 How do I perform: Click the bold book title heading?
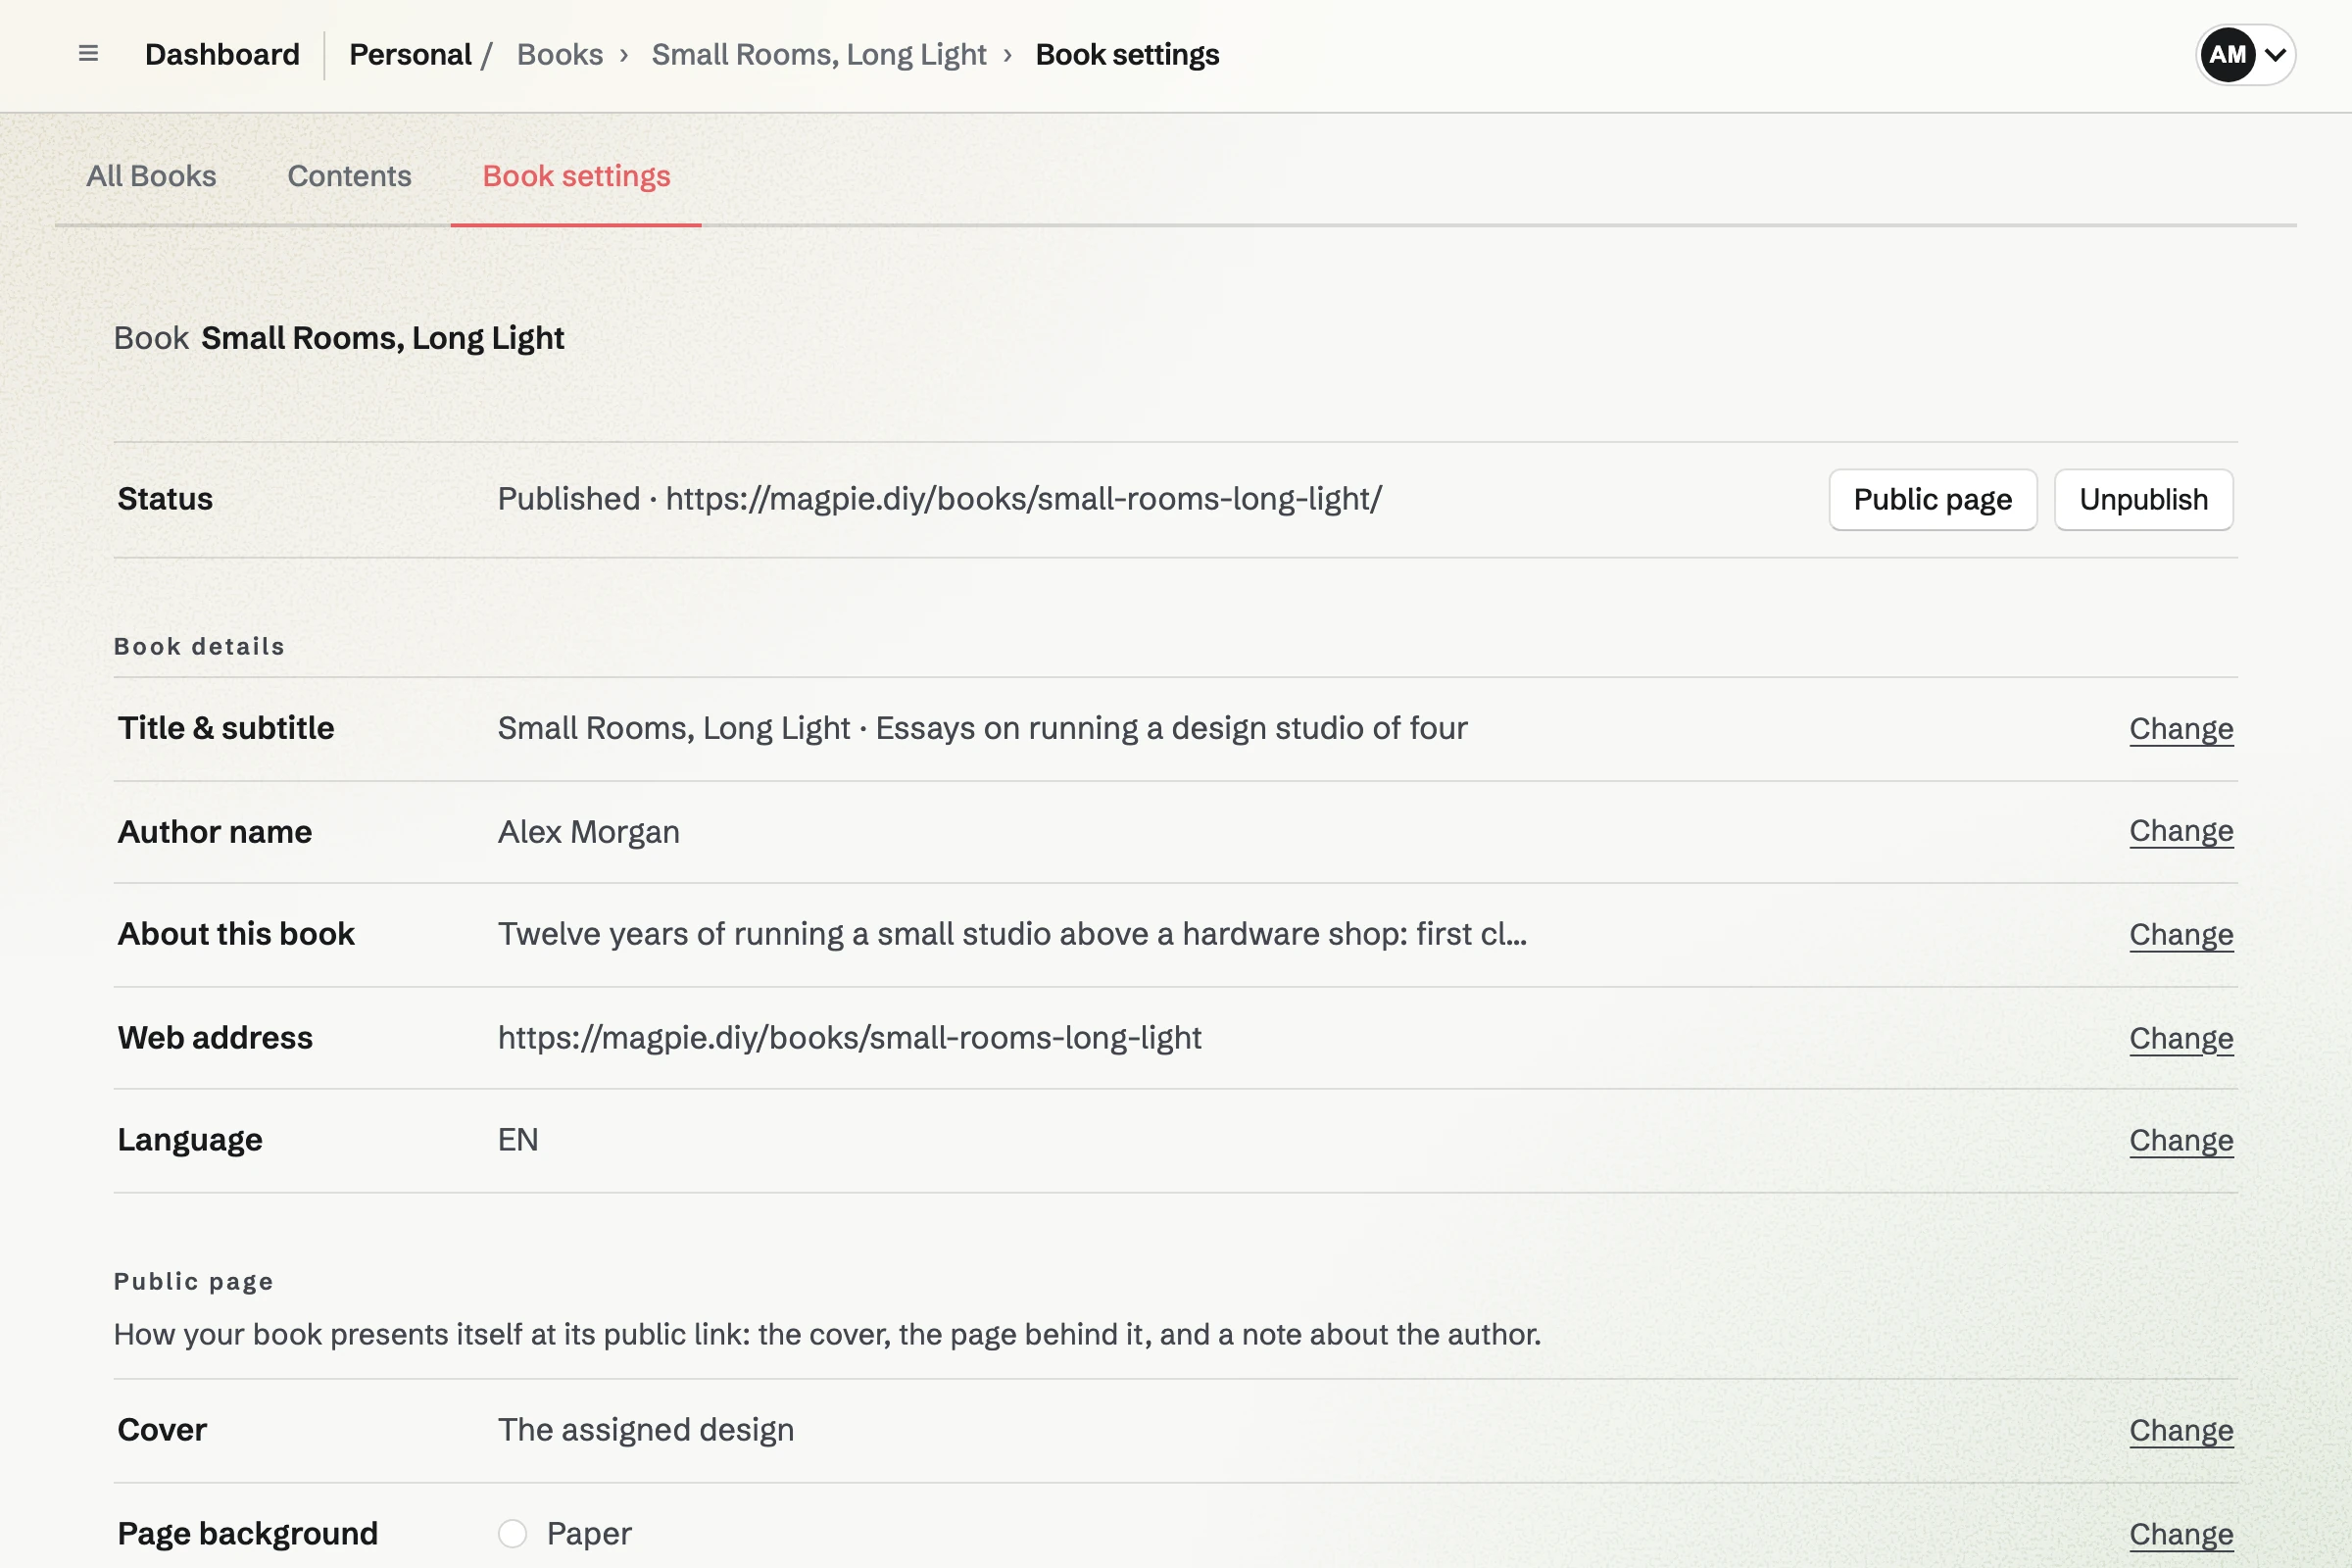coord(383,338)
